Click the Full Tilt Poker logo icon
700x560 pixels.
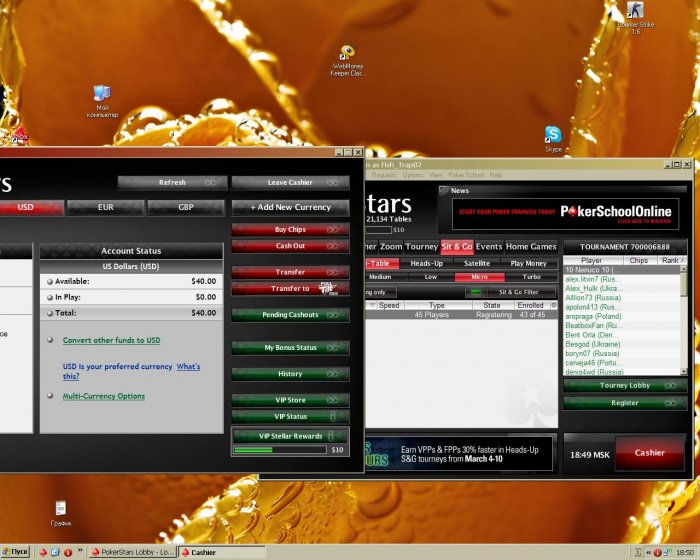[328, 288]
